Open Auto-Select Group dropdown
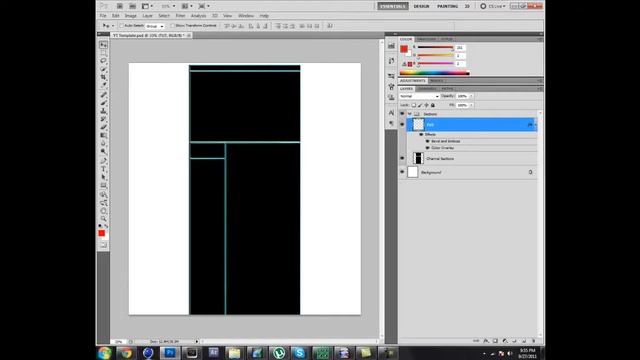Screen dimensions: 640x360 [x=155, y=26]
